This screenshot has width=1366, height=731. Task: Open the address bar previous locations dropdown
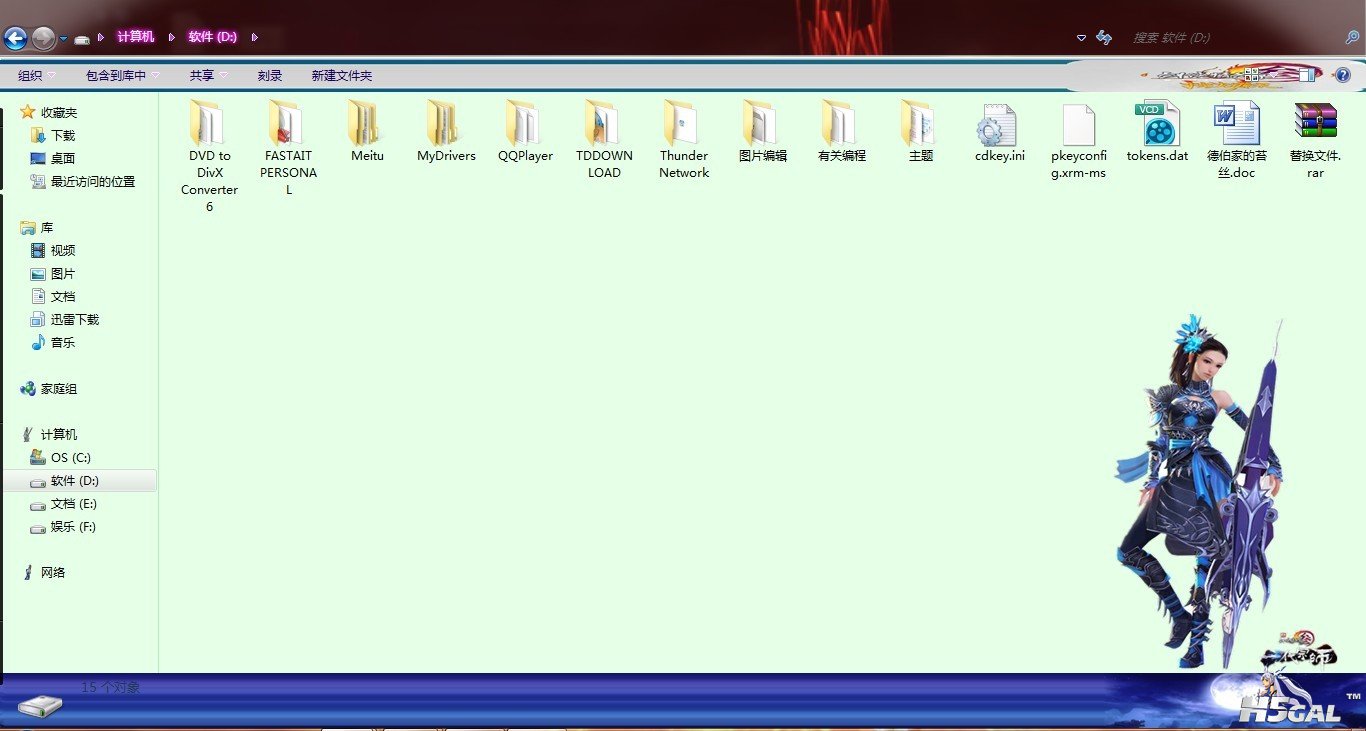pos(1081,38)
